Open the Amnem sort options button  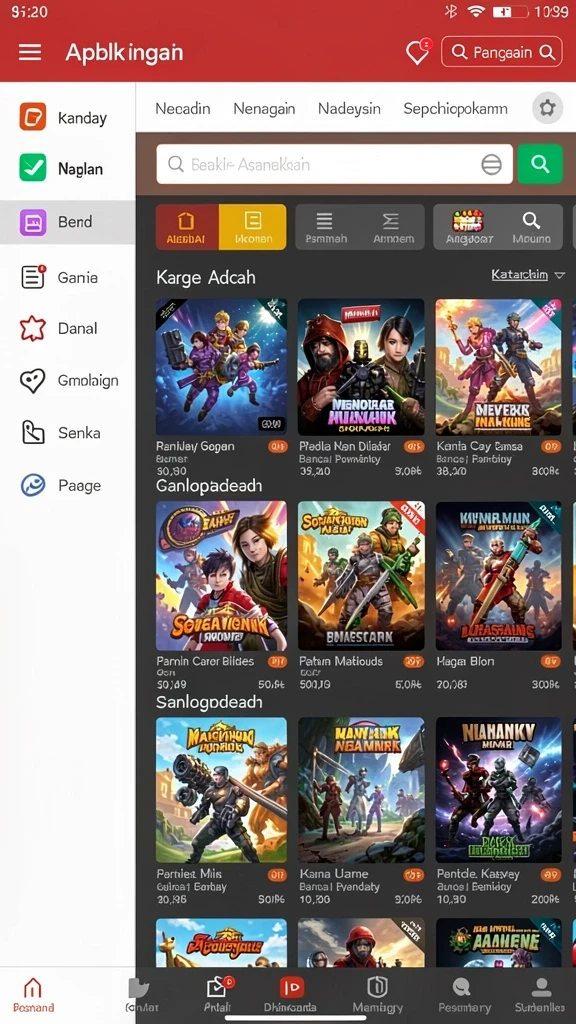click(392, 227)
